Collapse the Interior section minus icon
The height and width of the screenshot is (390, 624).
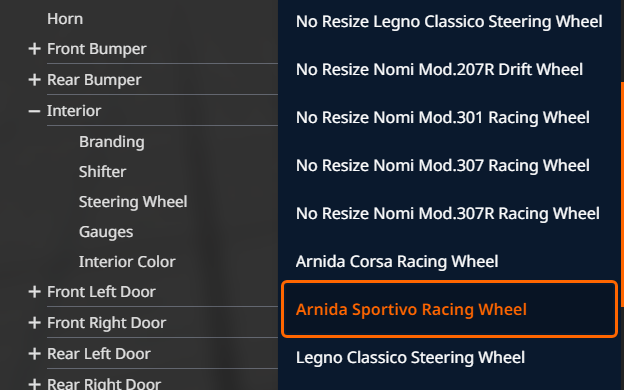pos(35,111)
